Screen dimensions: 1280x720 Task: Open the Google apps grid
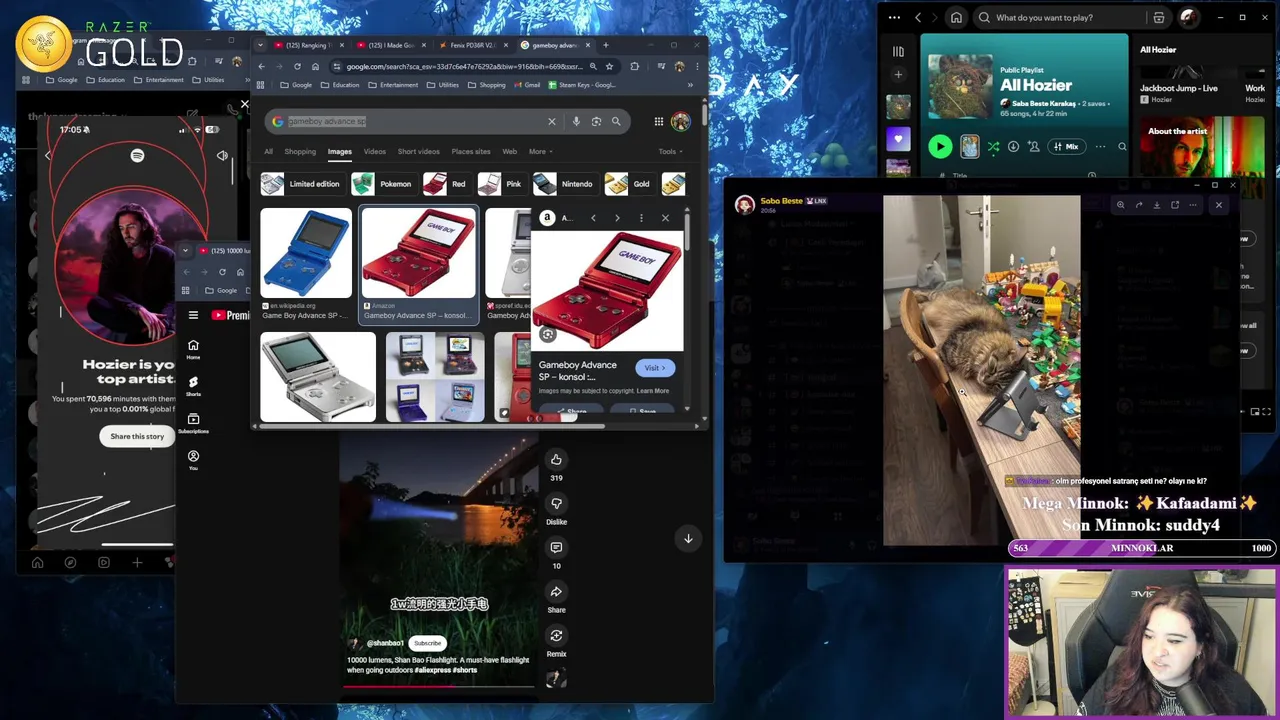(658, 121)
